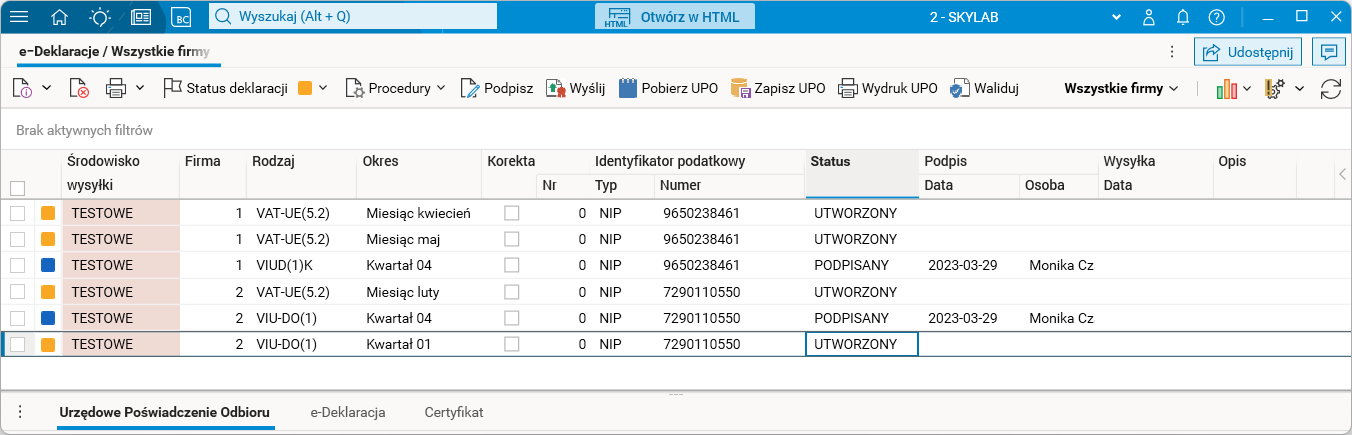1352x435 pixels.
Task: Check row checkbox for Miesiąc maj
Action: pyautogui.click(x=17, y=239)
